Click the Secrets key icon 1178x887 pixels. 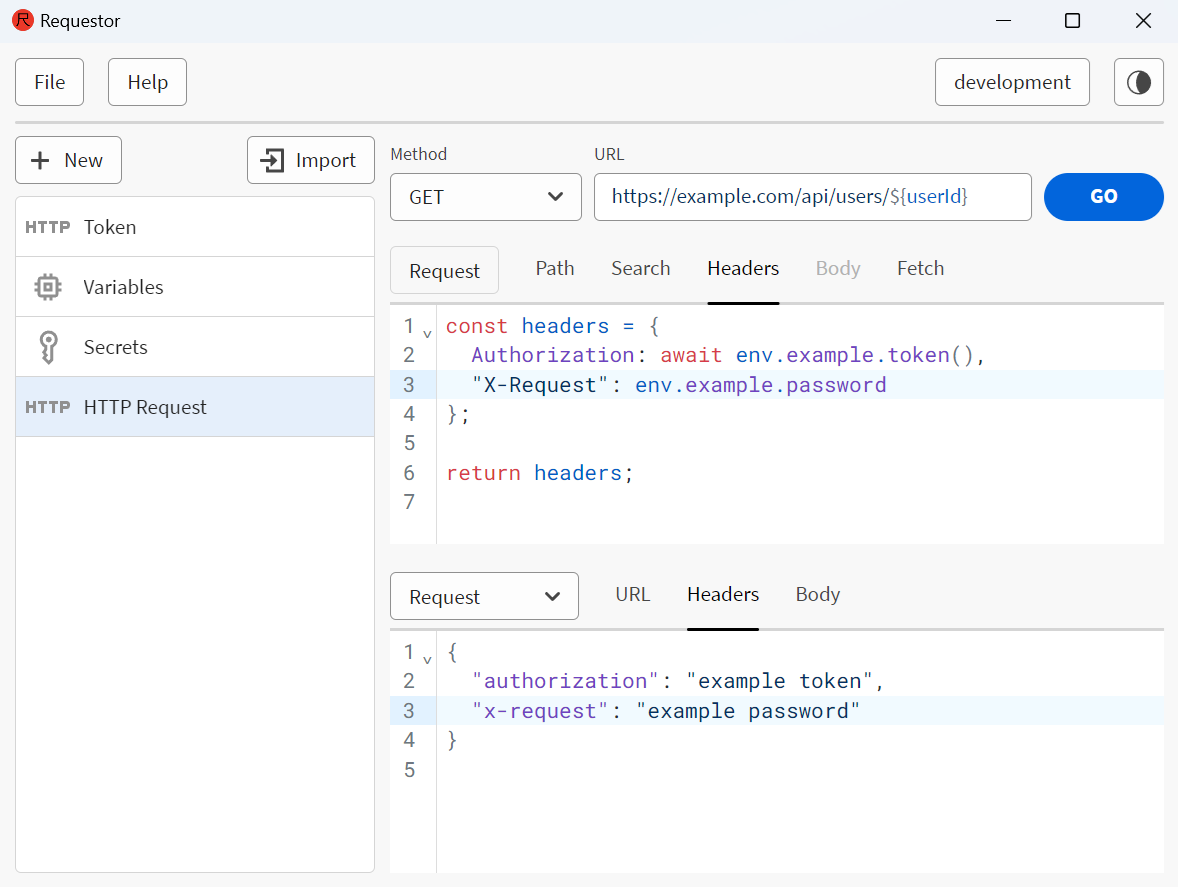(47, 346)
